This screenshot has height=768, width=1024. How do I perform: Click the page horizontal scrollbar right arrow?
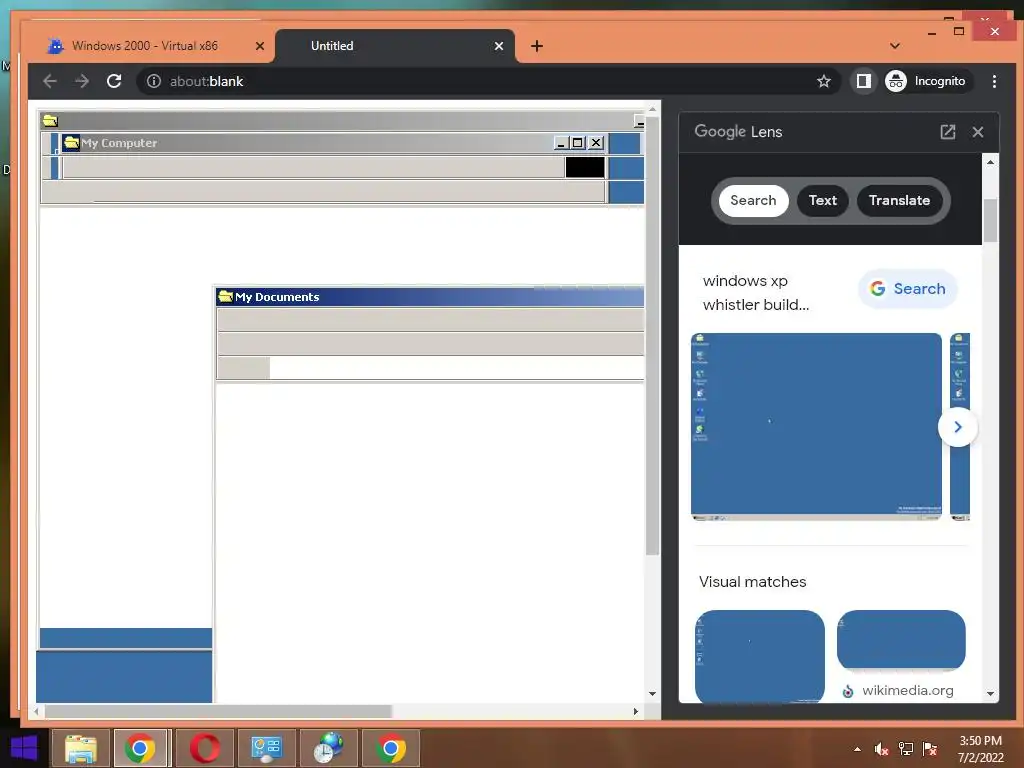[635, 711]
